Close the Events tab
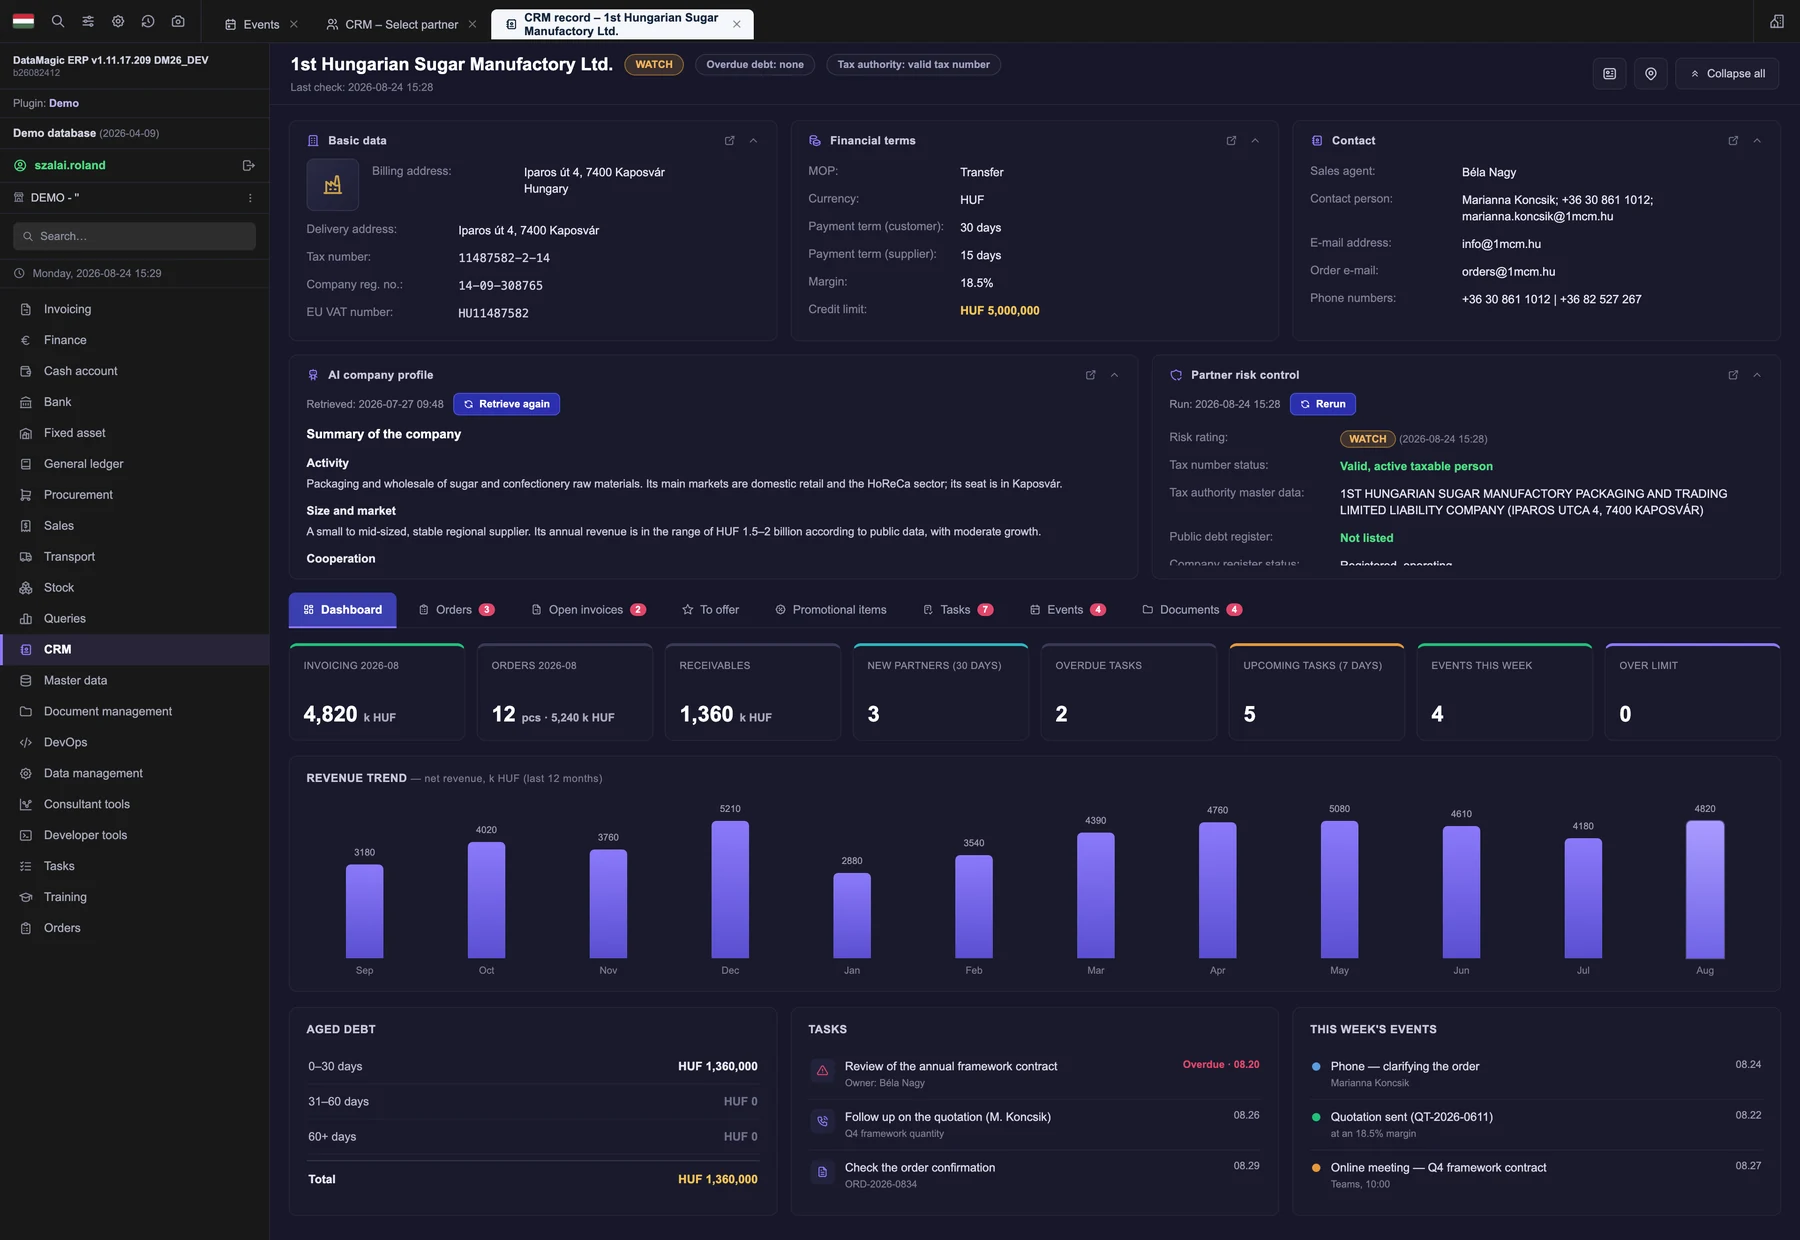The height and width of the screenshot is (1240, 1800). (x=293, y=24)
